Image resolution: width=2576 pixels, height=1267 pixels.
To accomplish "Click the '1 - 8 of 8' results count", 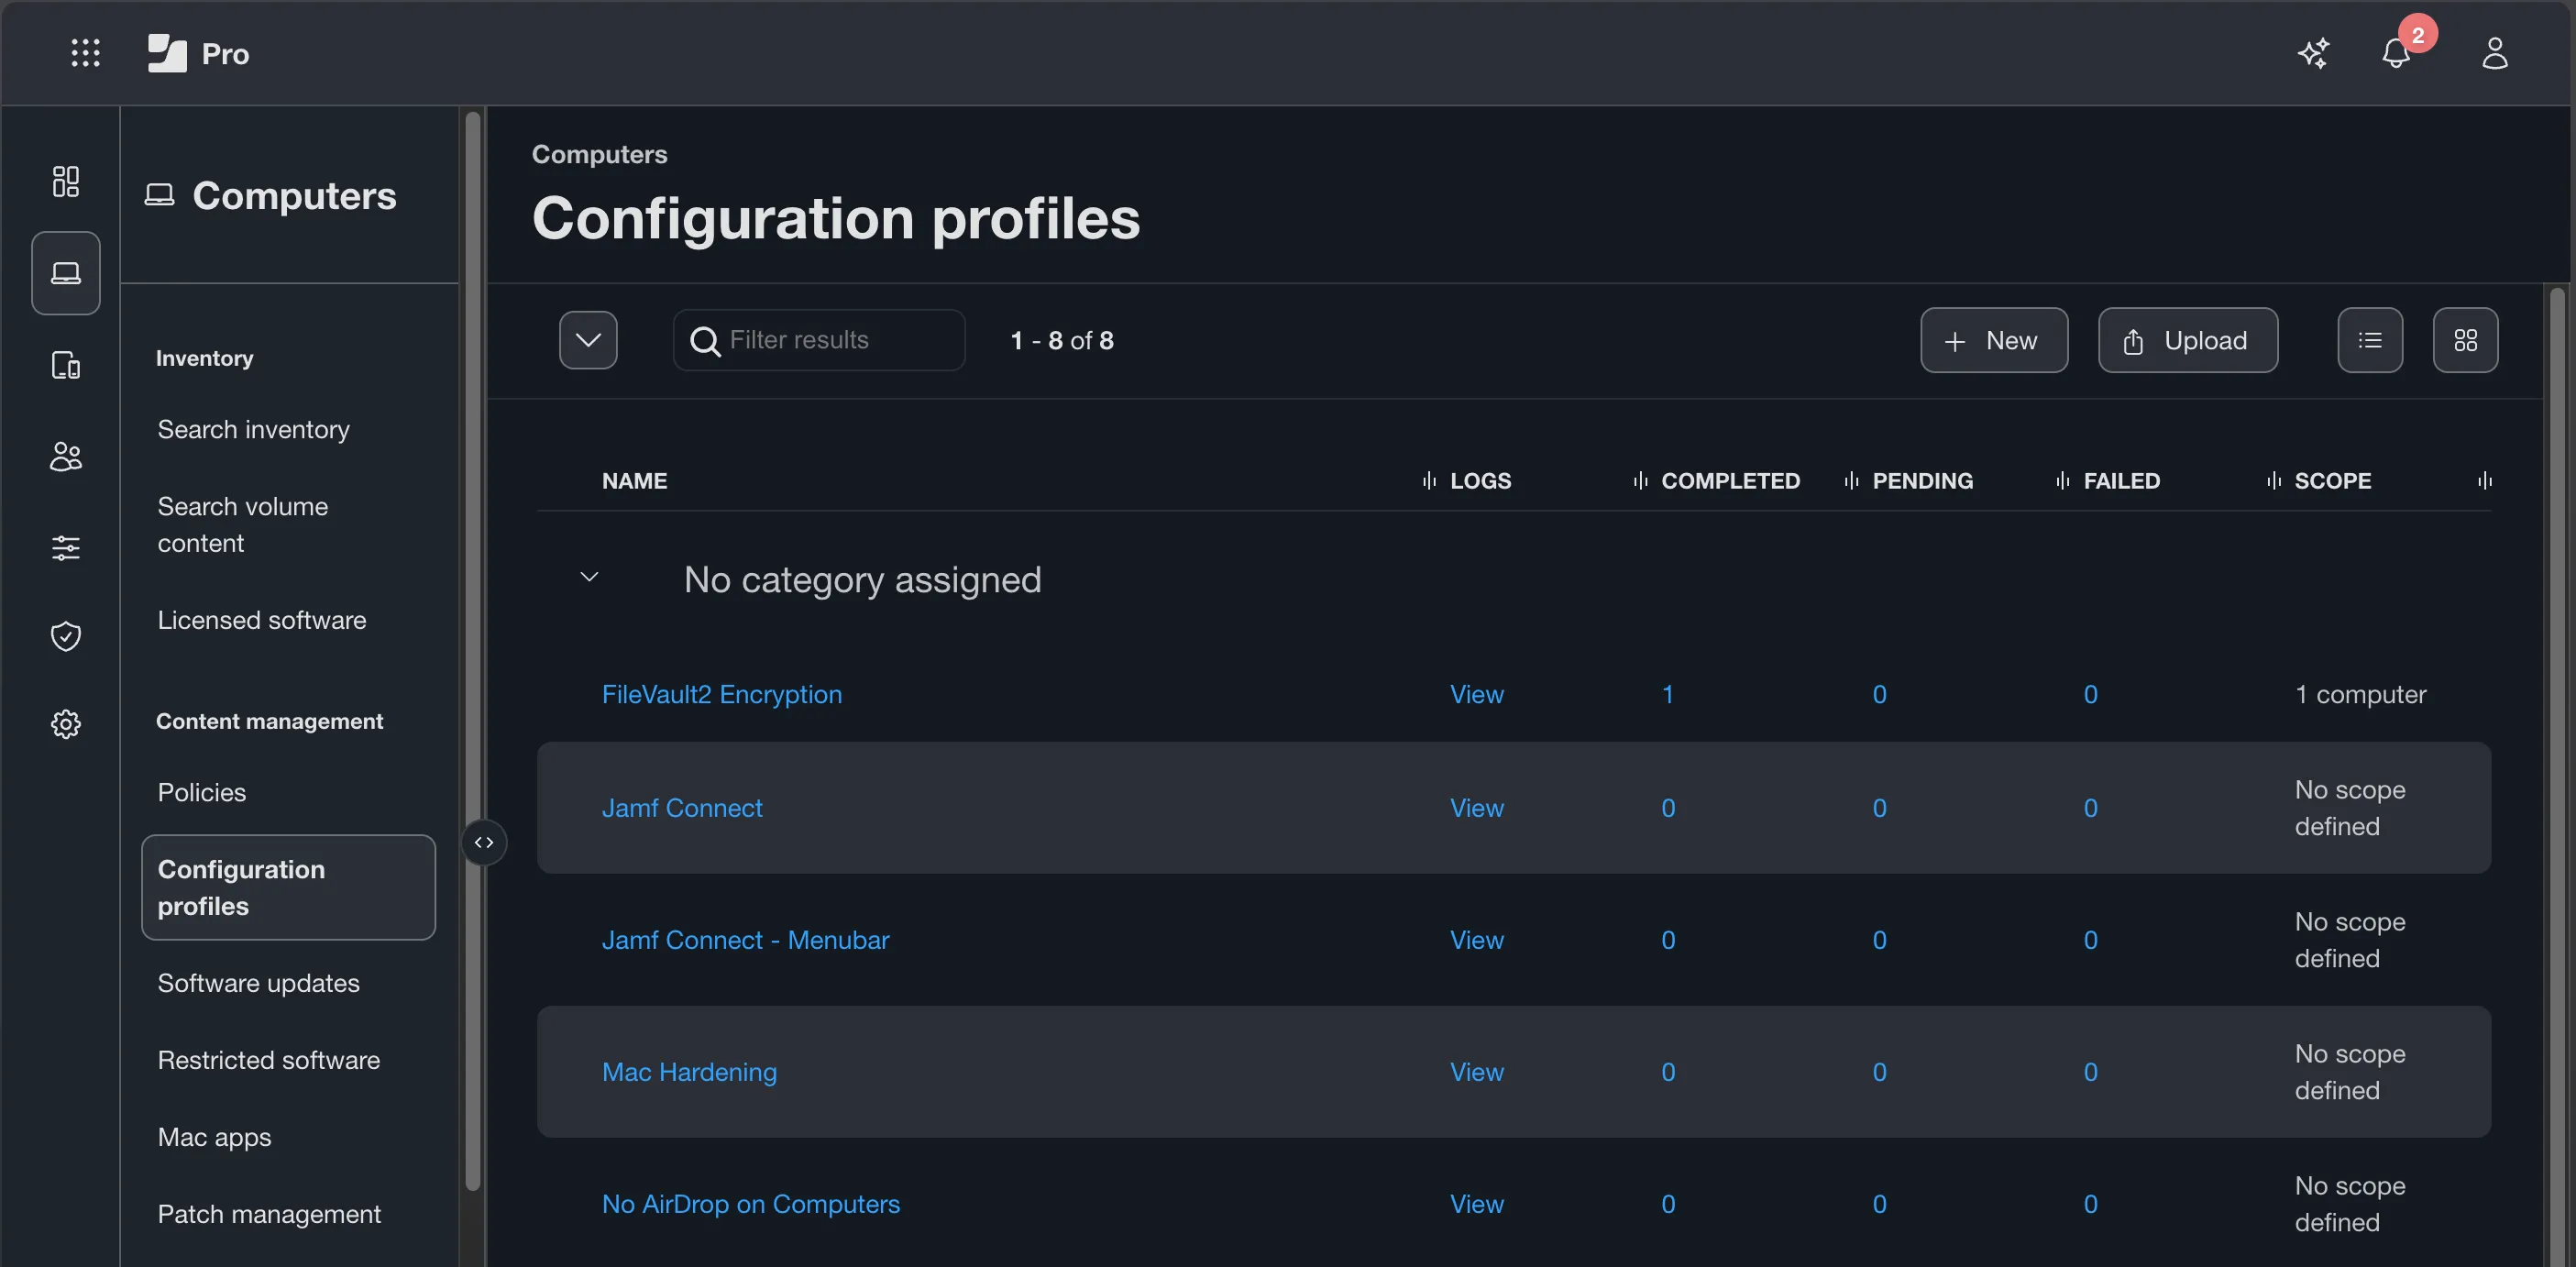I will tap(1062, 341).
